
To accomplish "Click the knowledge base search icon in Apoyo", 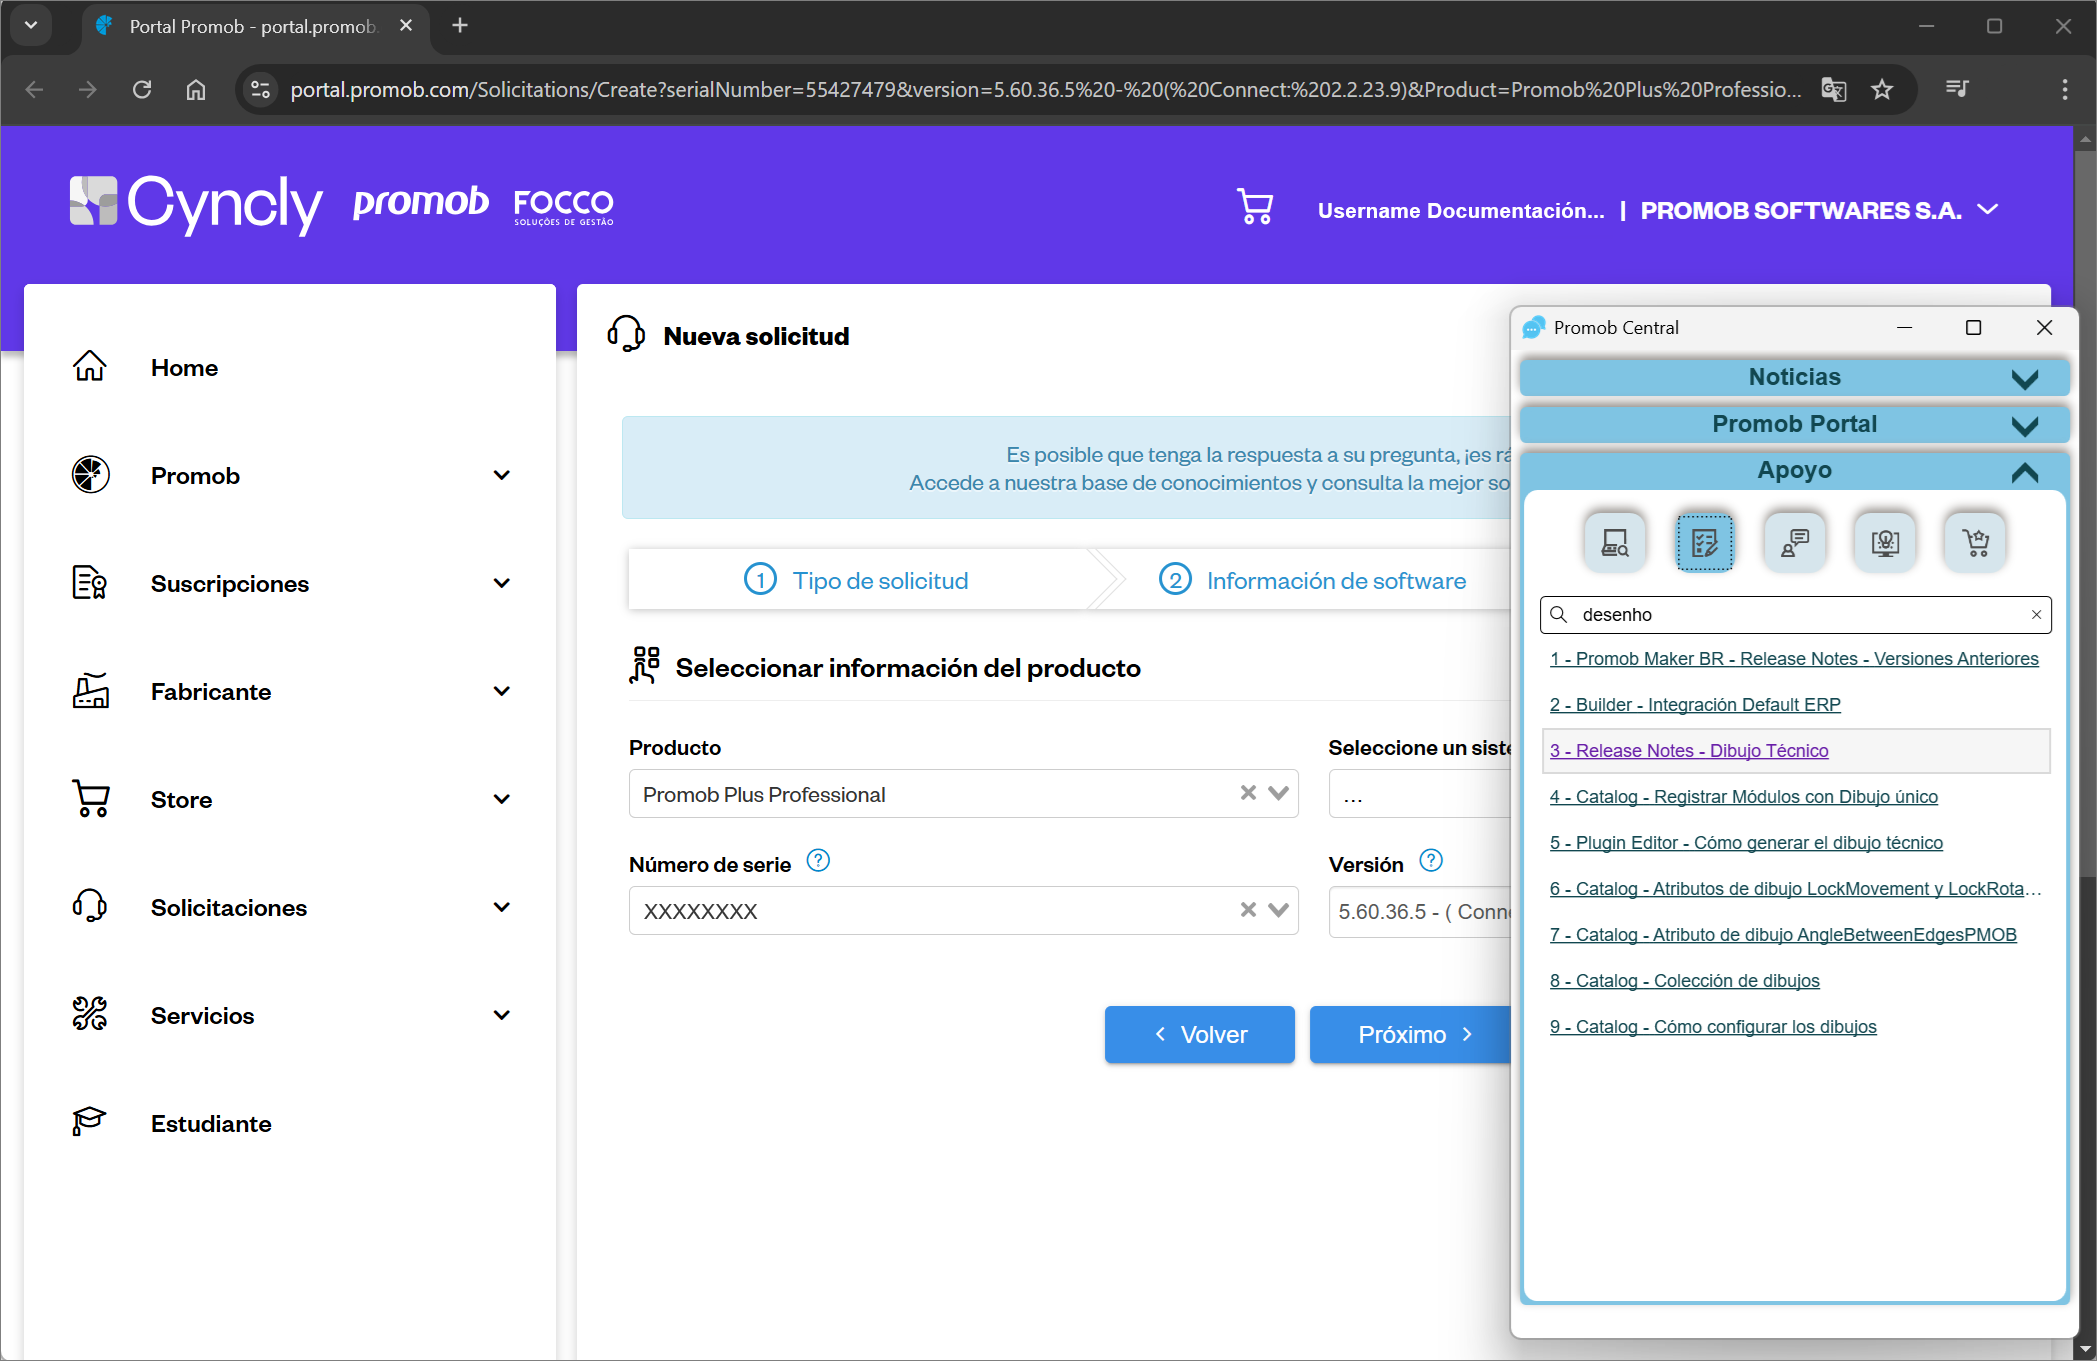I will (1614, 542).
